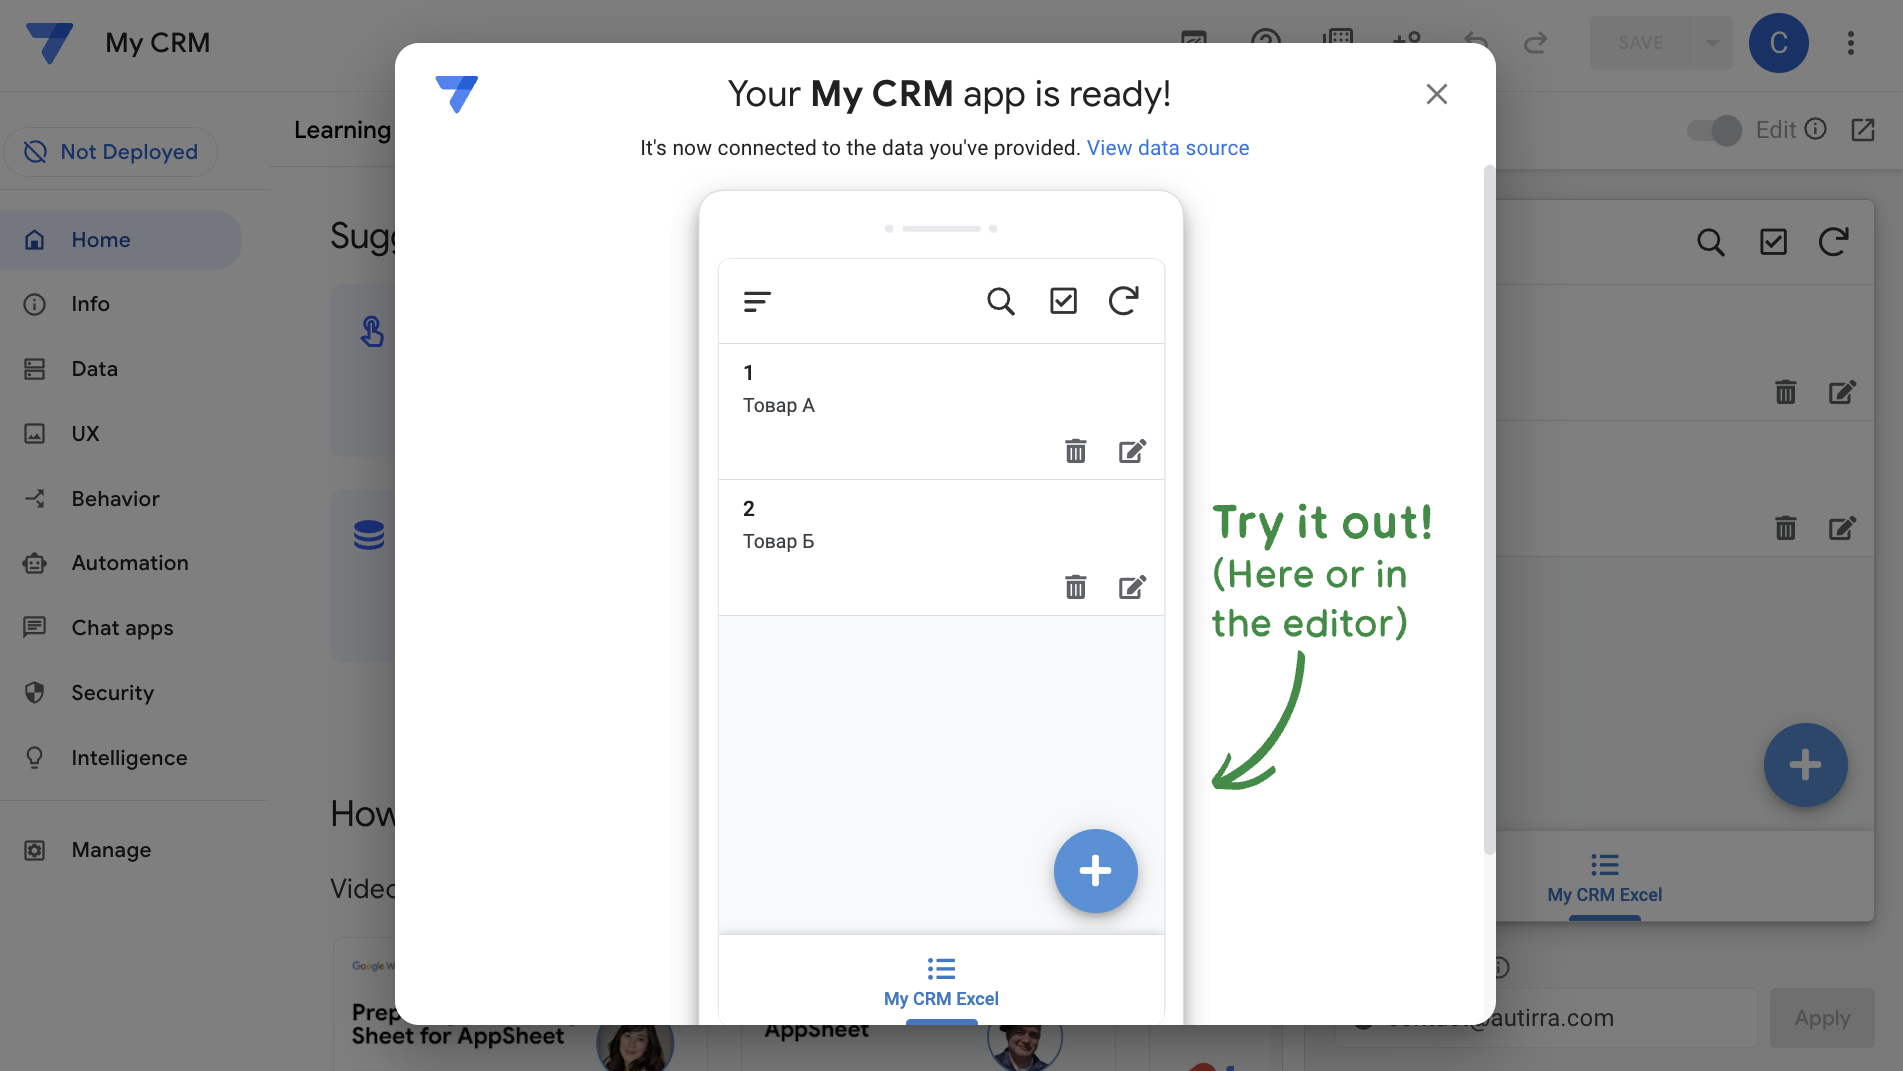Delete the Товар Б row in dialog

[x=1075, y=587]
